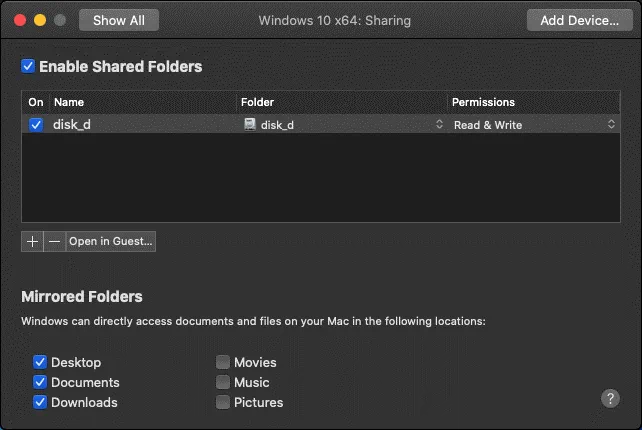The image size is (642, 430).
Task: Uncheck the Documents mirrored folder
Action: [x=40, y=382]
